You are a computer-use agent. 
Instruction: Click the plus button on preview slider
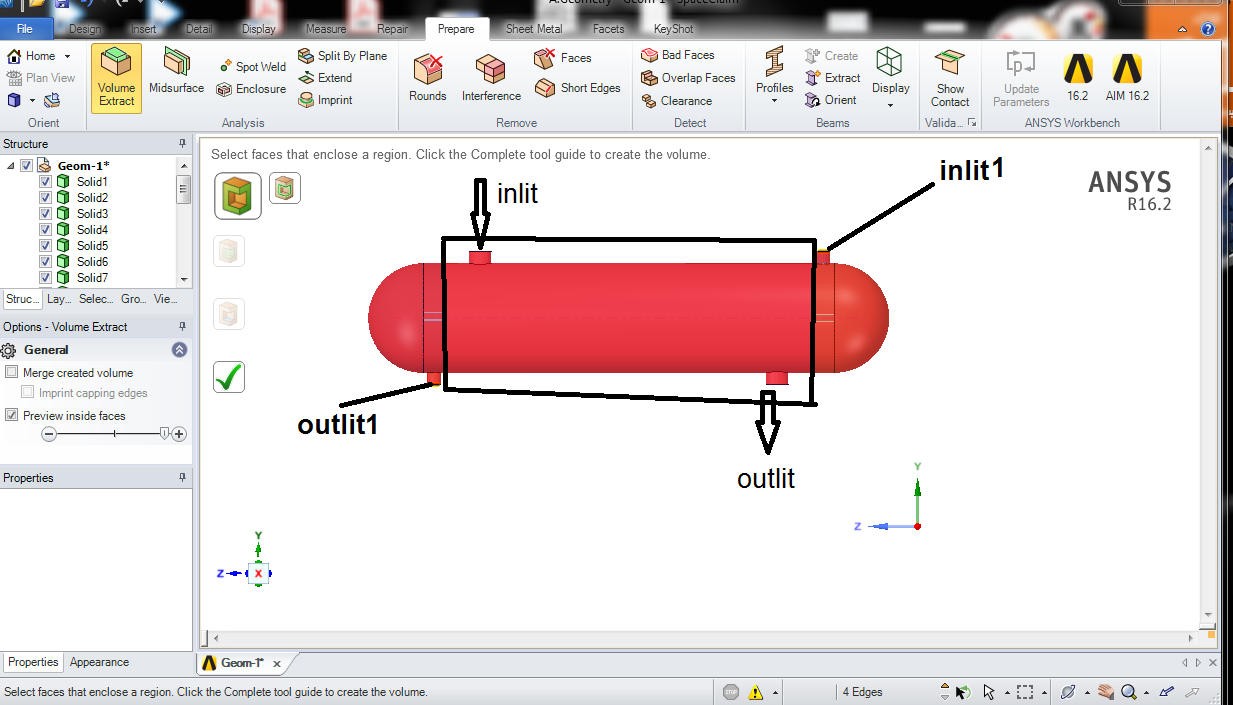(179, 434)
